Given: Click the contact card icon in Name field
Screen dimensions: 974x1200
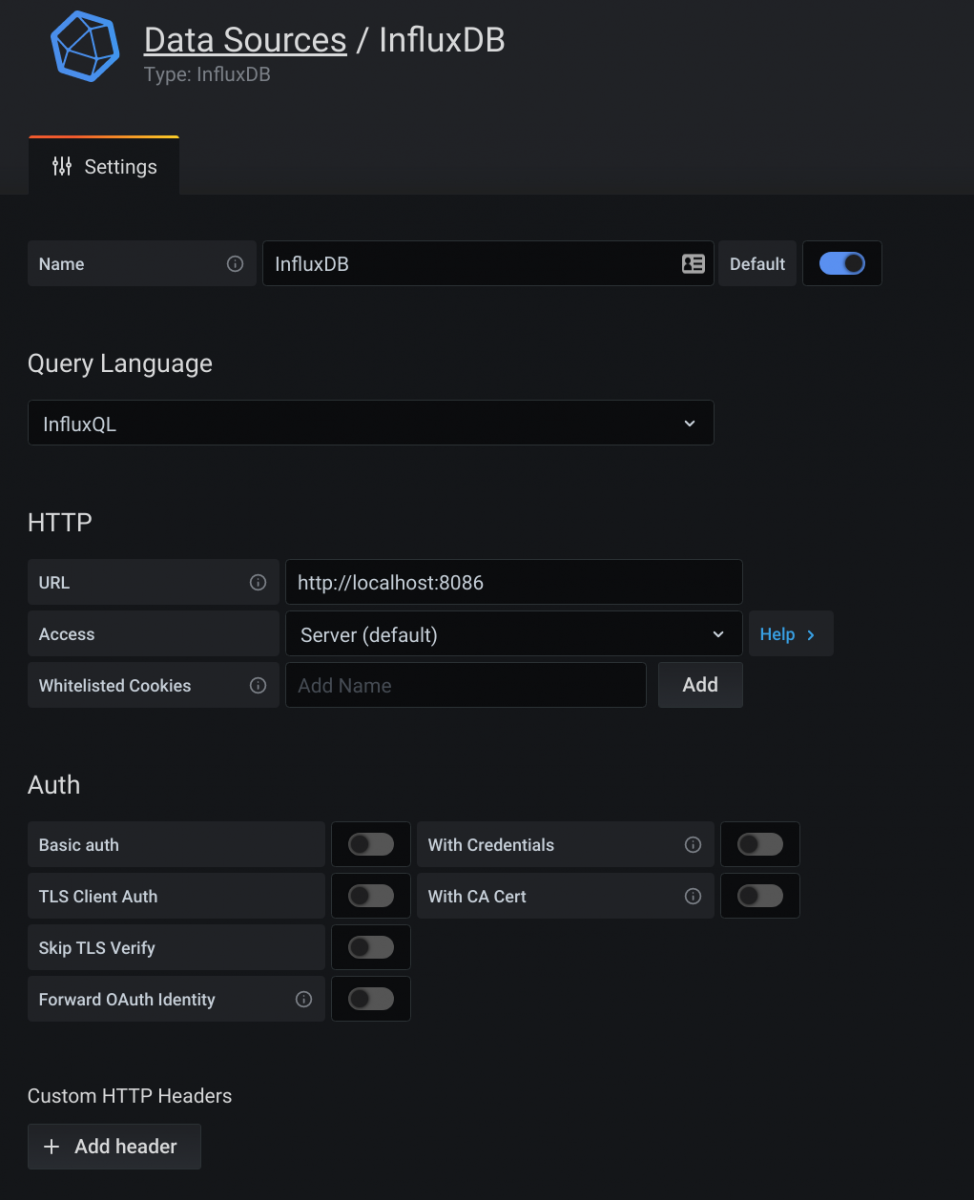Looking at the screenshot, I should click(693, 264).
